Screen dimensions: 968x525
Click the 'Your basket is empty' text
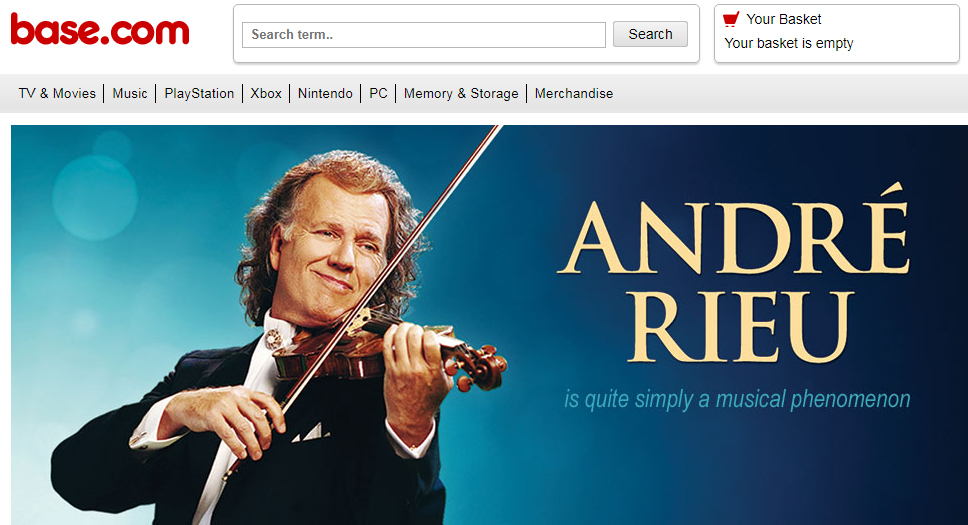[789, 43]
